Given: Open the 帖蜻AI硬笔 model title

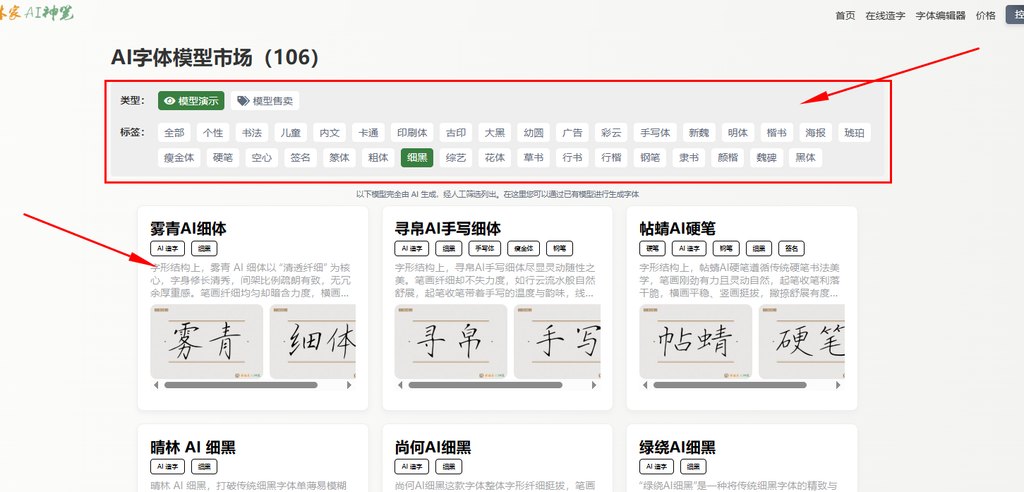Looking at the screenshot, I should pyautogui.click(x=678, y=229).
